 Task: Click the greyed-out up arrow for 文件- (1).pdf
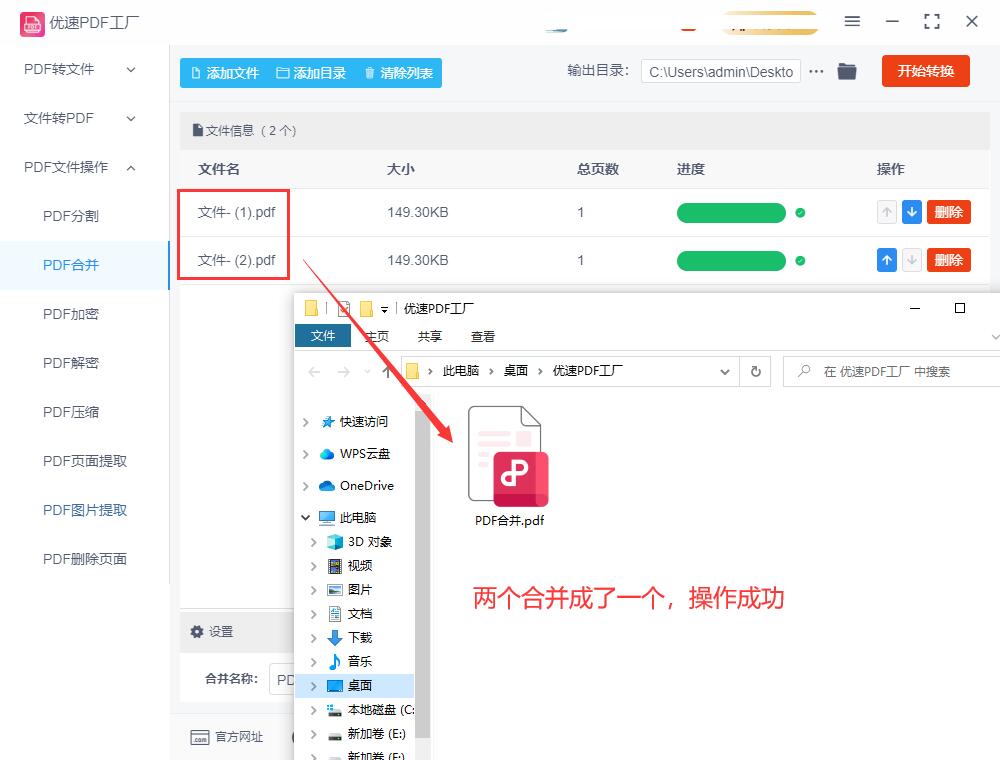click(x=886, y=212)
